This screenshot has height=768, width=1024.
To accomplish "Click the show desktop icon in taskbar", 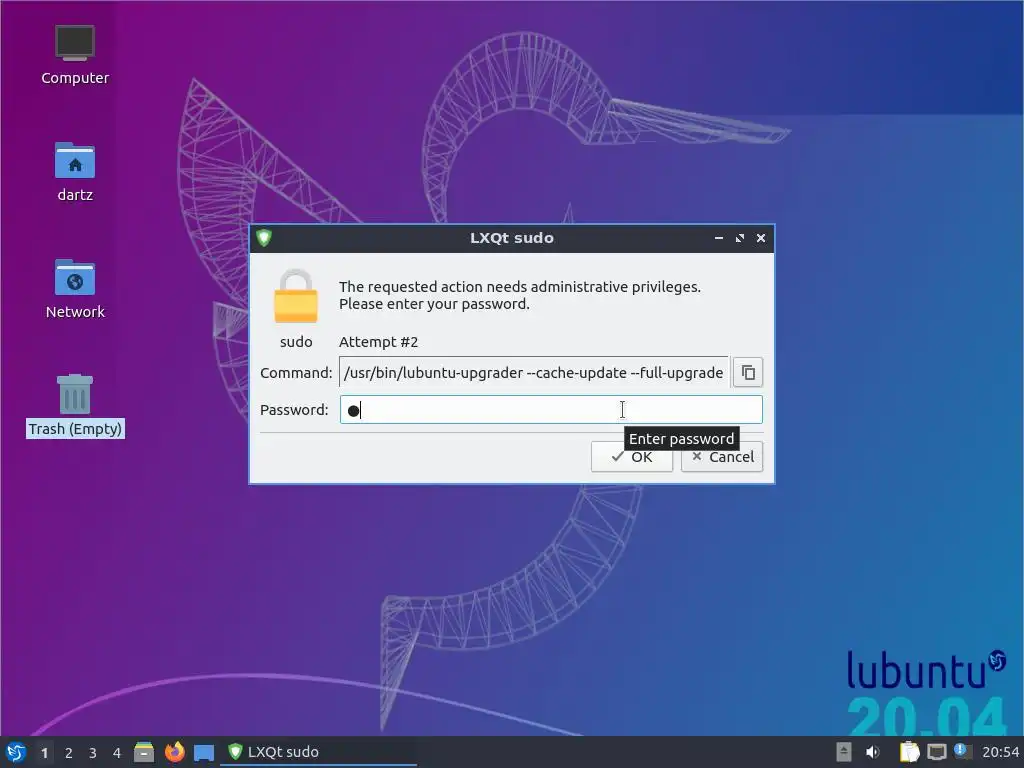I will (204, 752).
